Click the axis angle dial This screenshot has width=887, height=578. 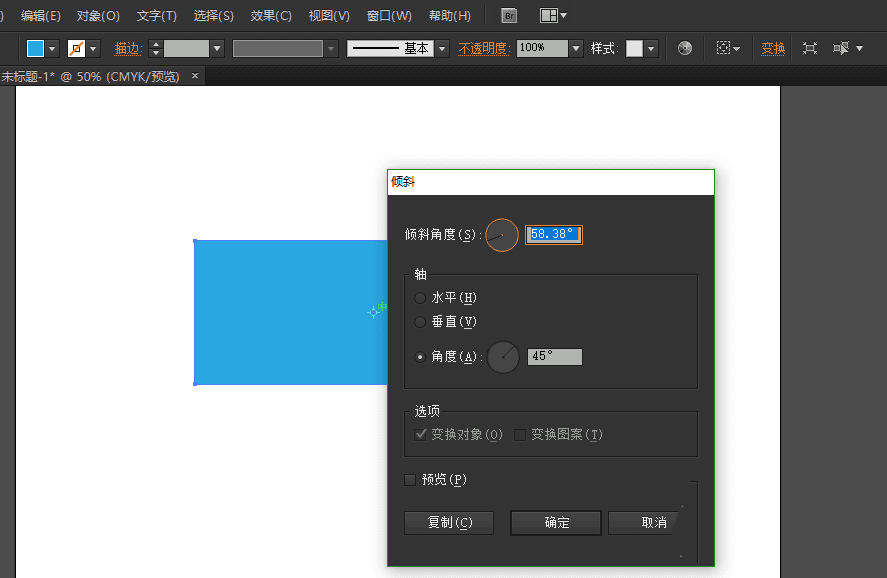(503, 357)
